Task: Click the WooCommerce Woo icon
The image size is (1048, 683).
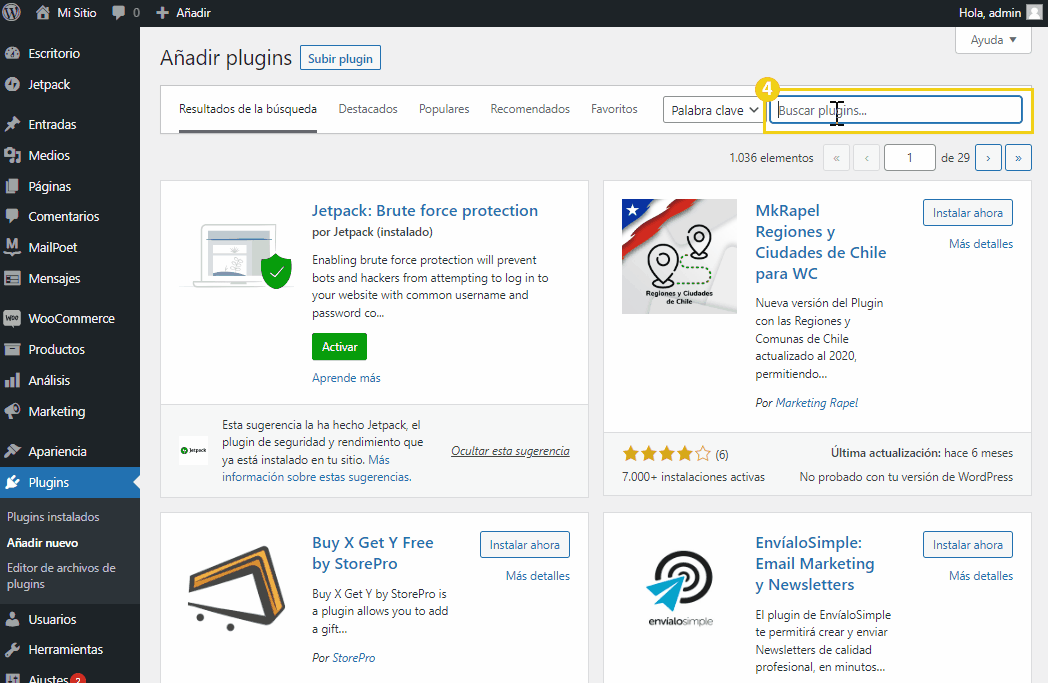Action: click(12, 318)
